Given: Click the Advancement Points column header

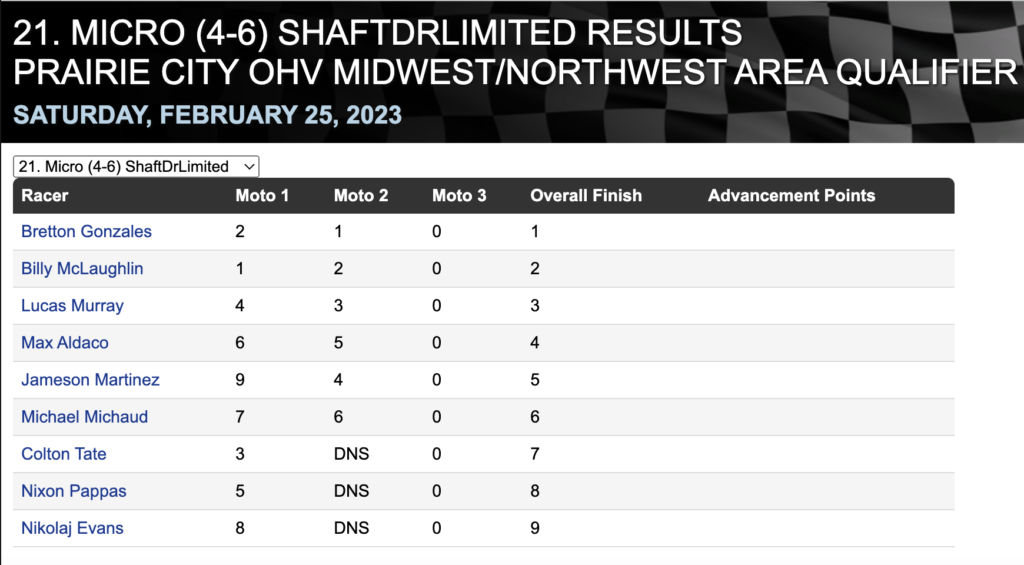Looking at the screenshot, I should pyautogui.click(x=792, y=195).
